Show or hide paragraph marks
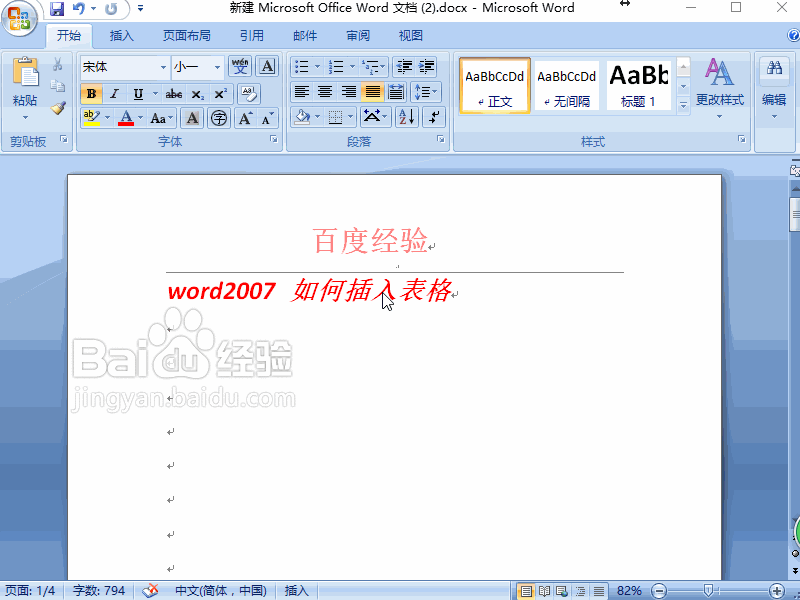 434,117
